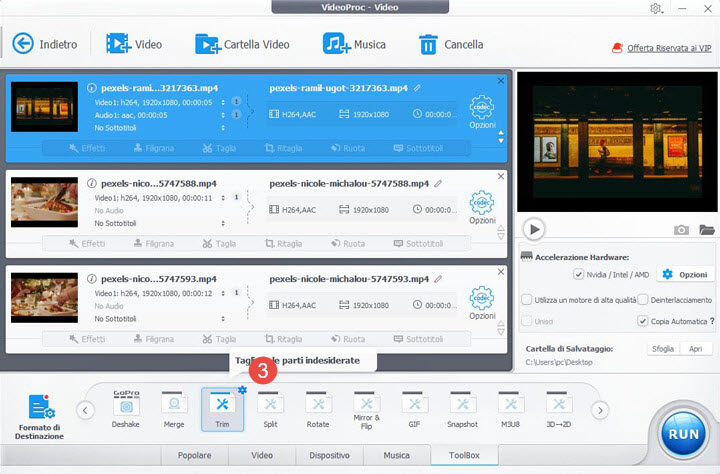Viewport: 720px width, 474px height.
Task: Enable the Deinterlacciamento checkbox
Action: tap(643, 299)
